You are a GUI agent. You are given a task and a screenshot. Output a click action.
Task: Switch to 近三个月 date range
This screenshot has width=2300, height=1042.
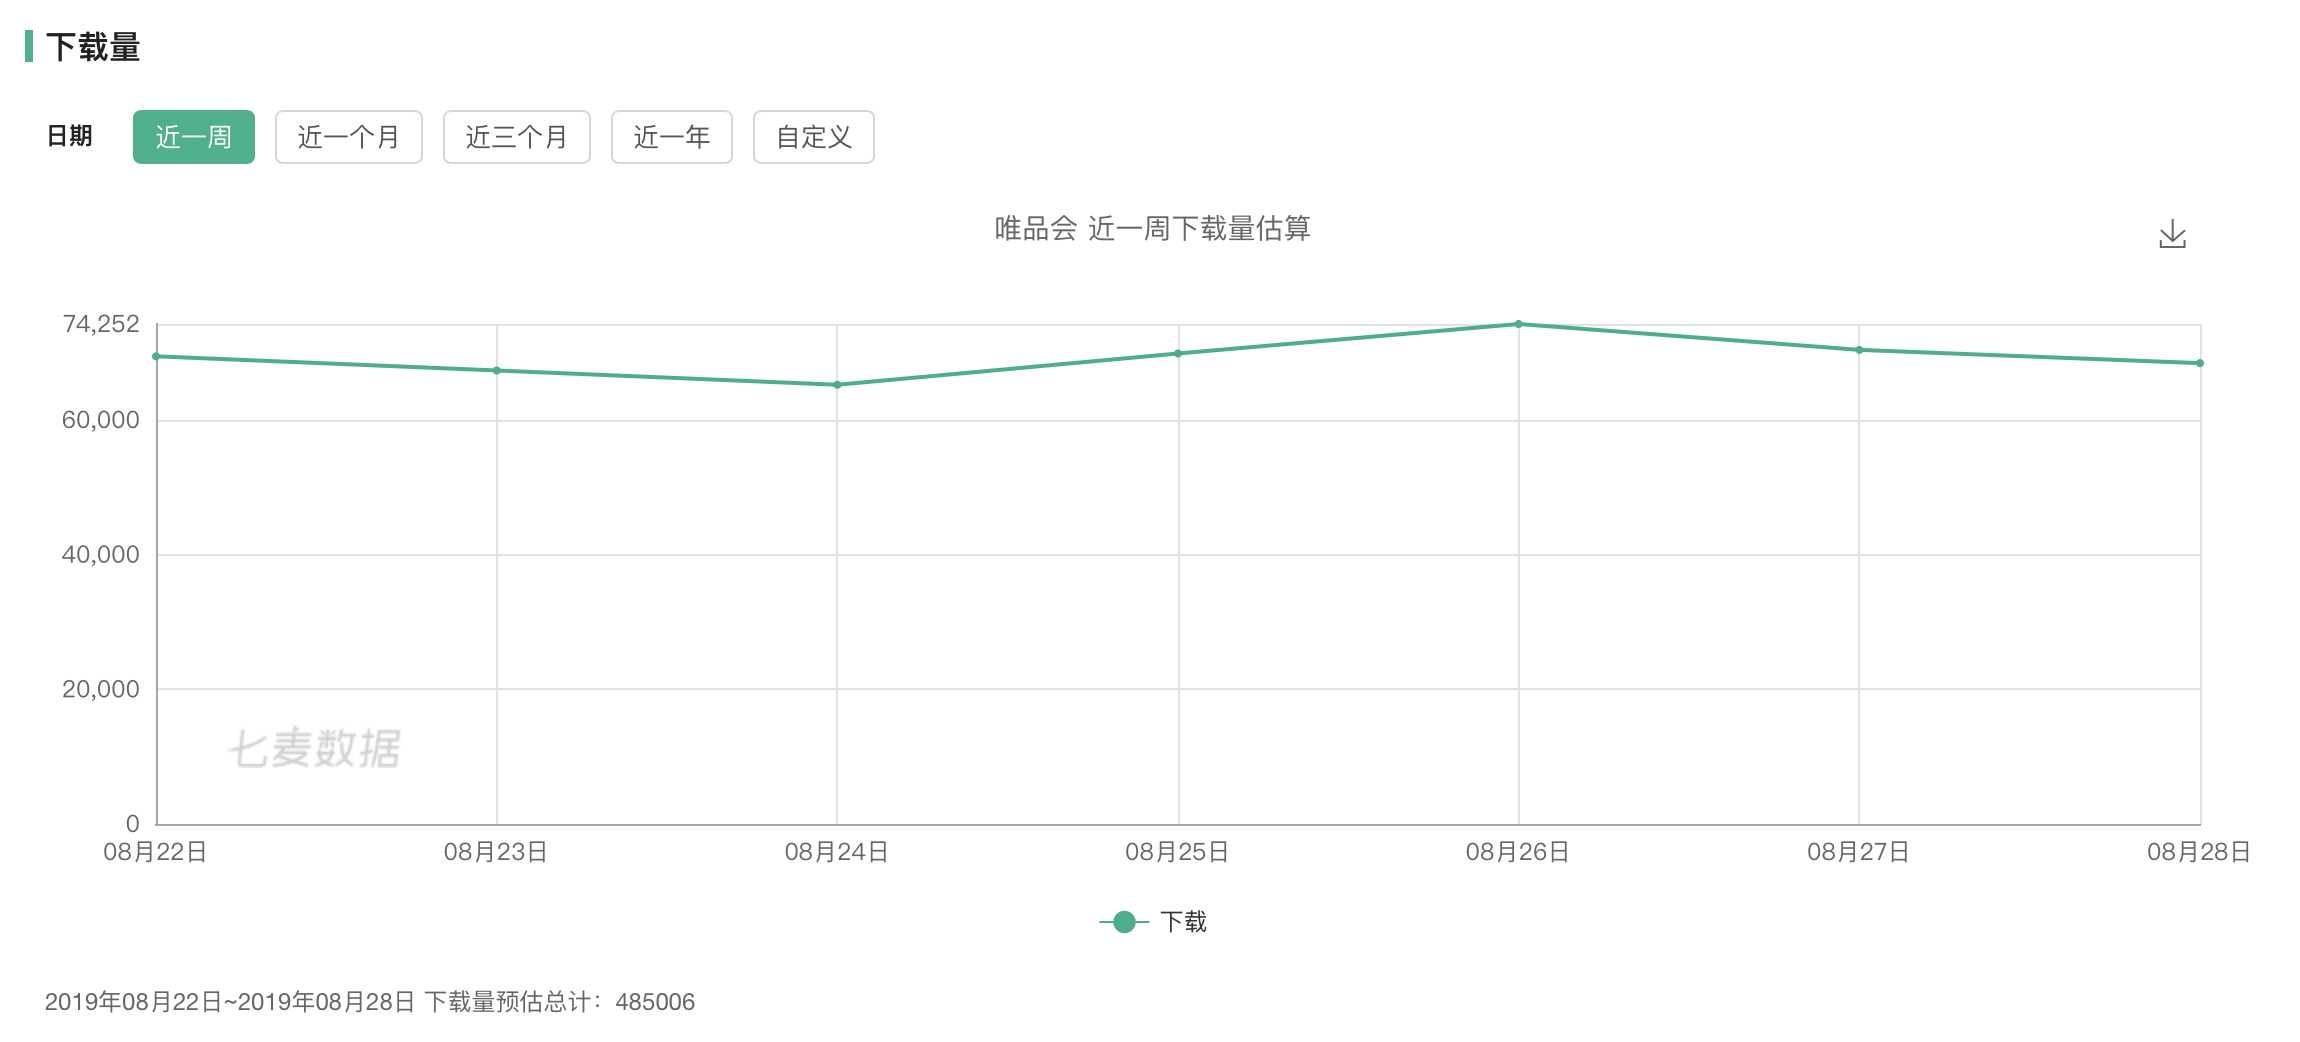click(516, 137)
